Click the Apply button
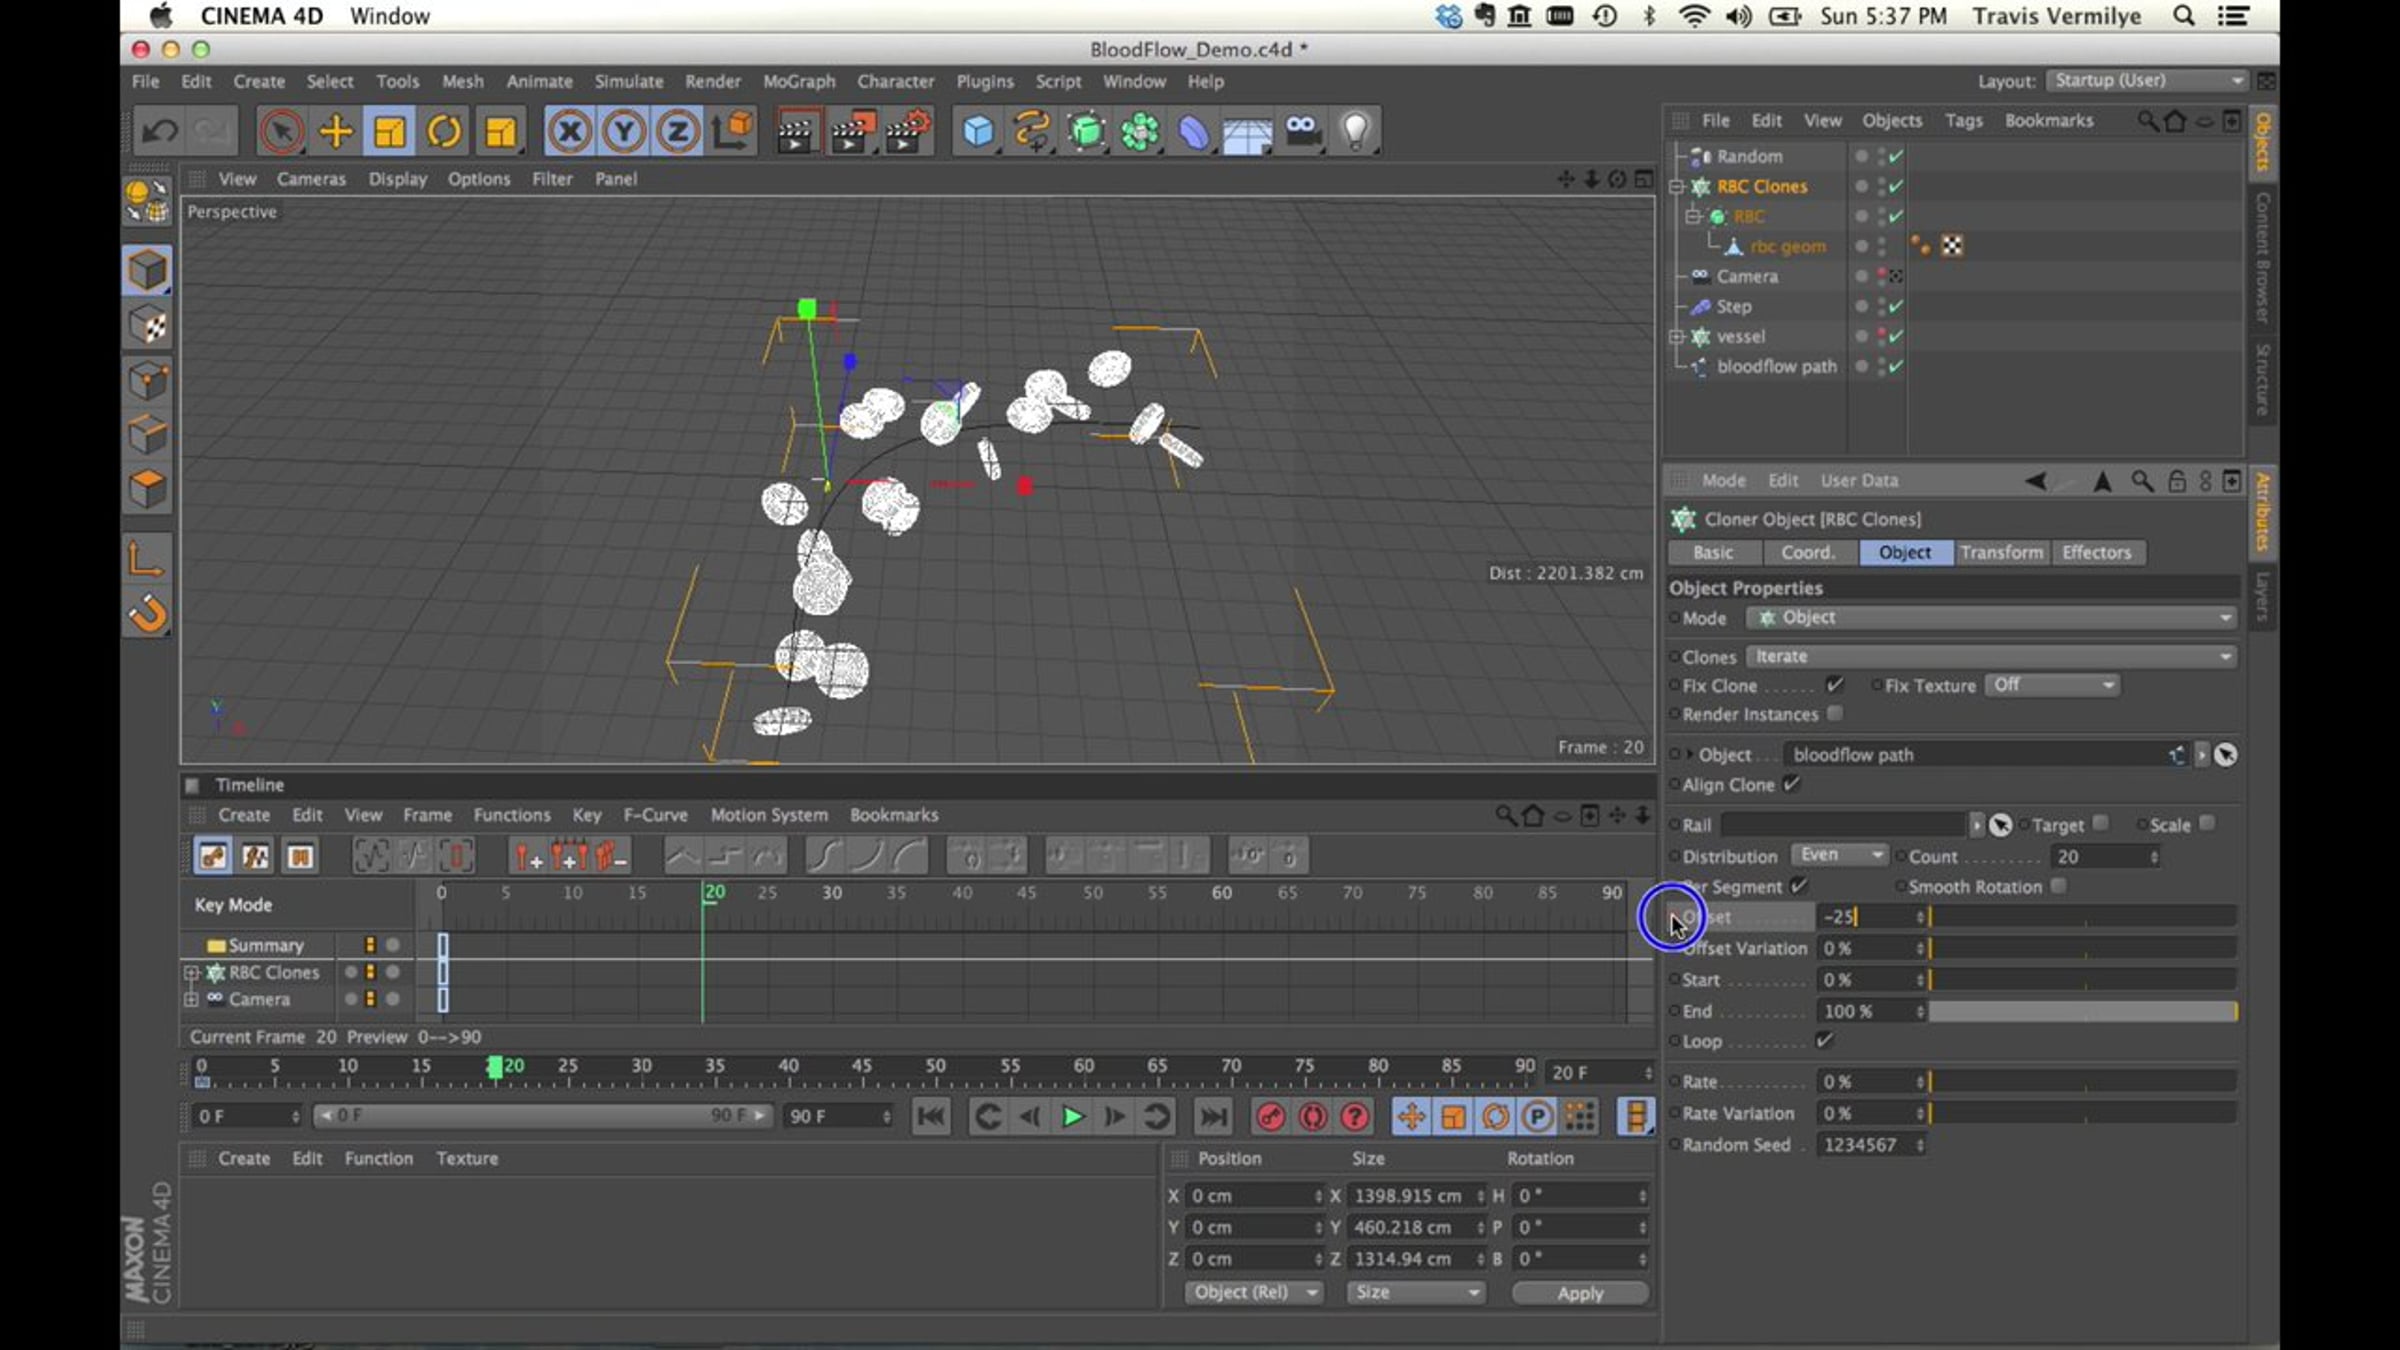2400x1350 pixels. tap(1580, 1292)
